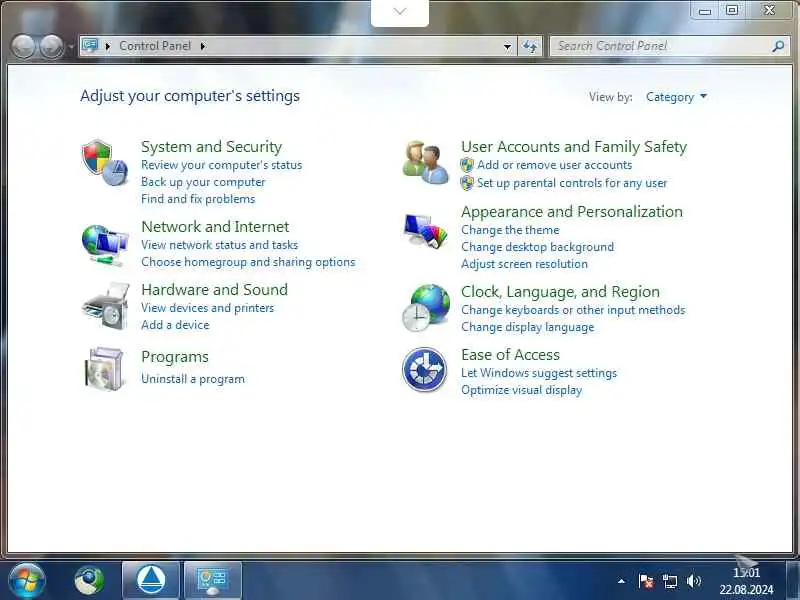Open the View by Category dropdown
Screen dimensions: 800x600
click(x=676, y=97)
